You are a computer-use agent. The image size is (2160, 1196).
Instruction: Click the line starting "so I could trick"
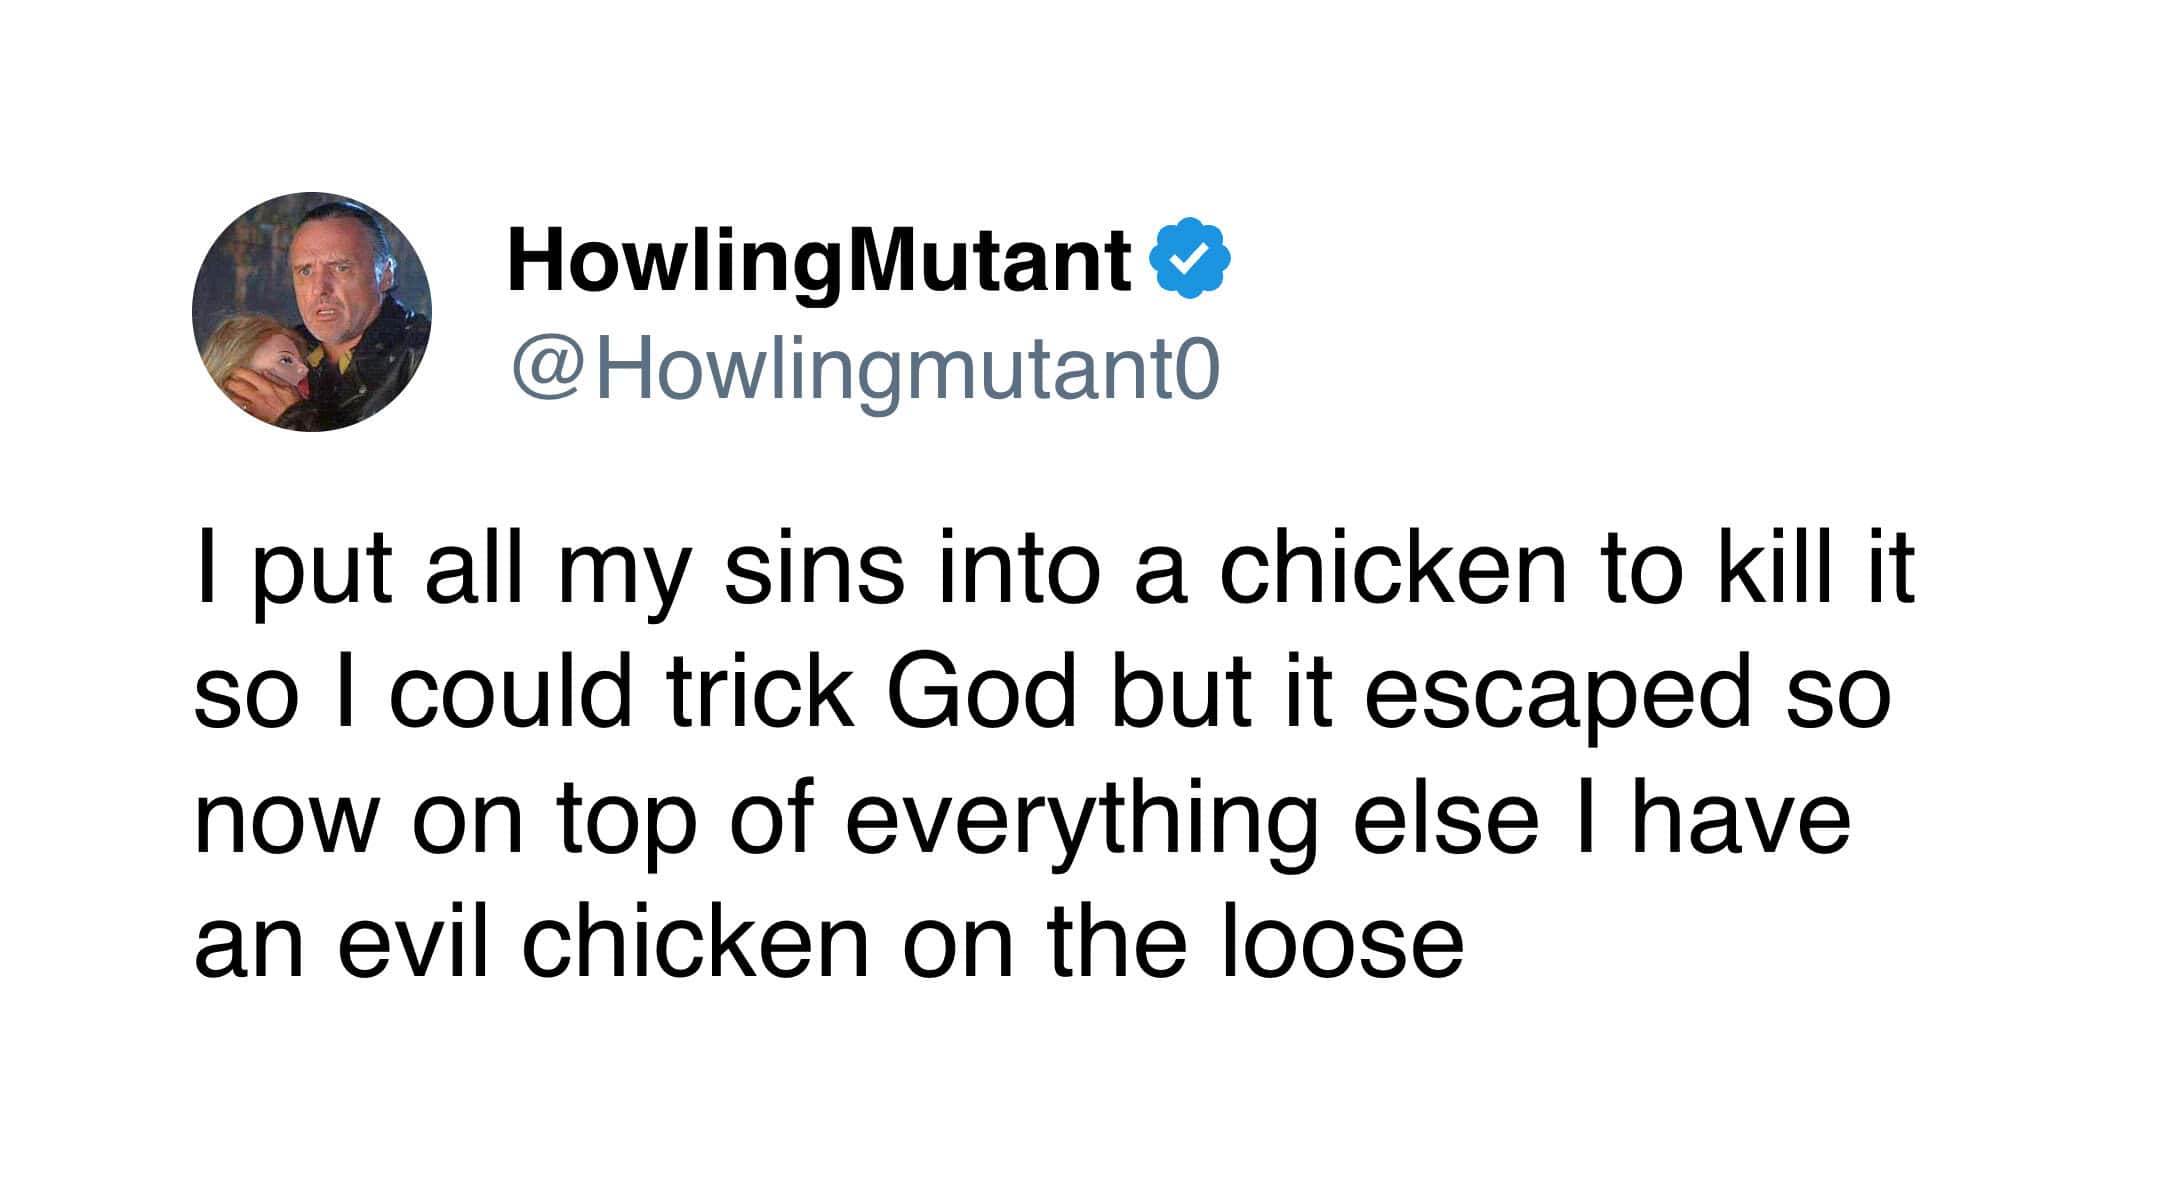pyautogui.click(x=1042, y=692)
